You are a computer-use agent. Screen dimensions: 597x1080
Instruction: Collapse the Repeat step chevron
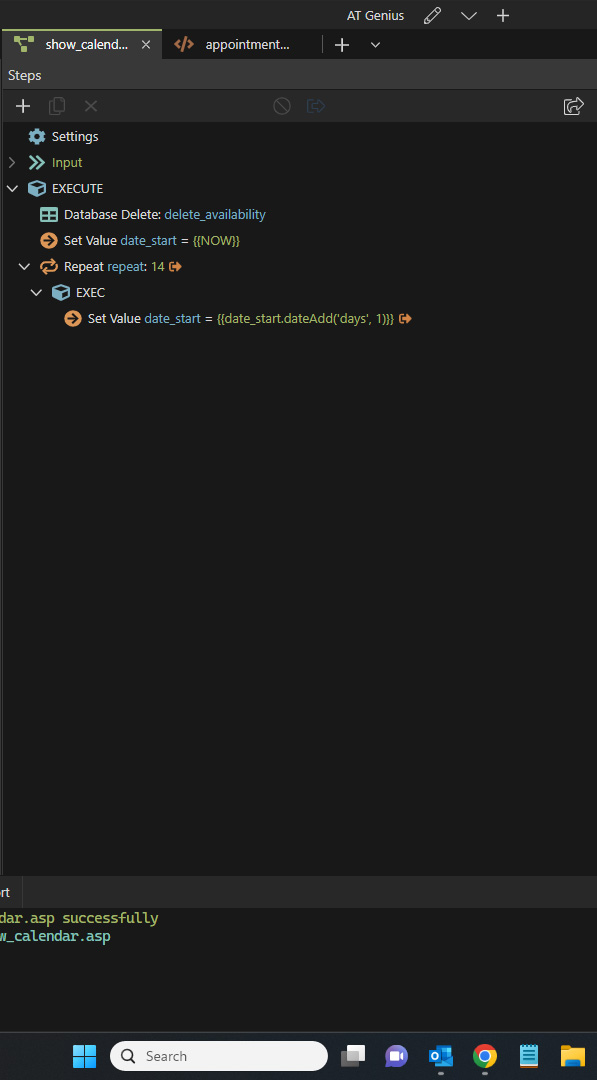coord(24,267)
